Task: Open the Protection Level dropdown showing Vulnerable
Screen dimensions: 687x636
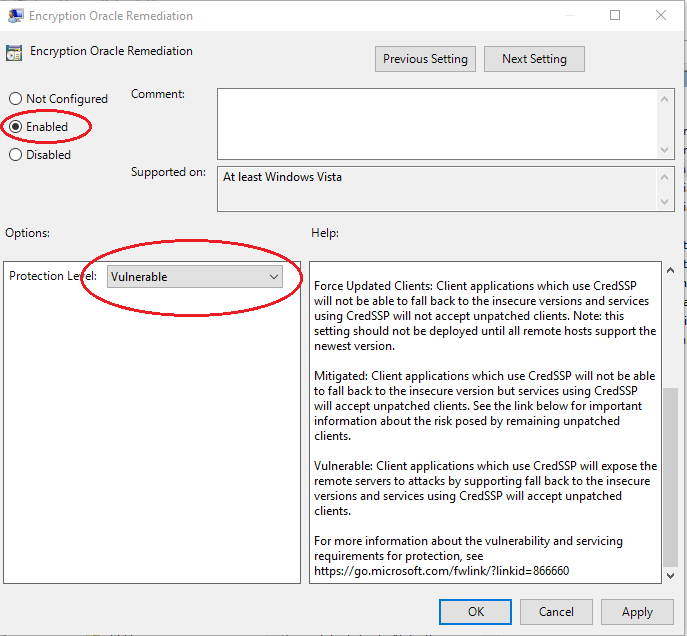Action: [x=195, y=277]
